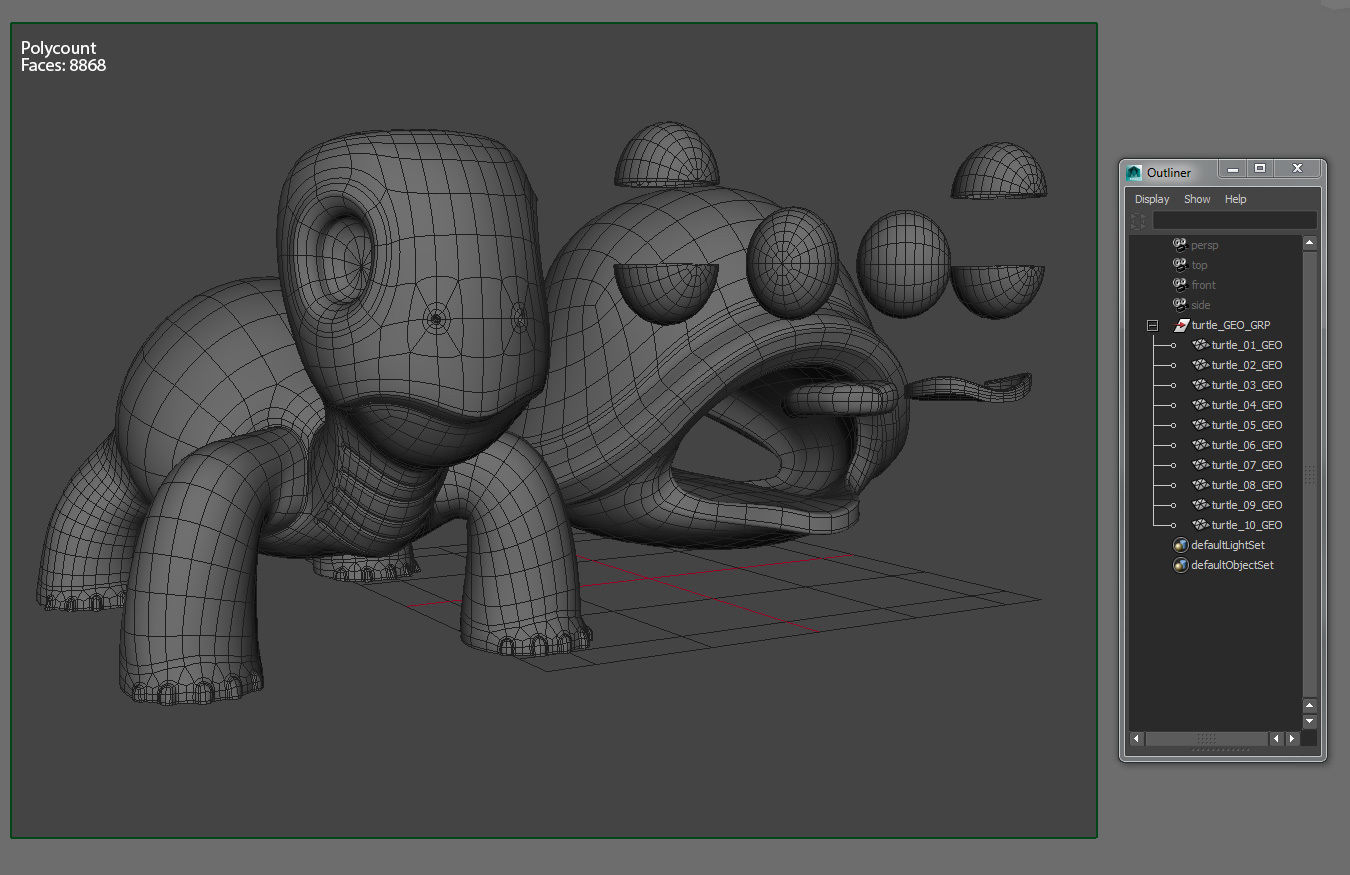Maximize the Outliner window

(1260, 169)
